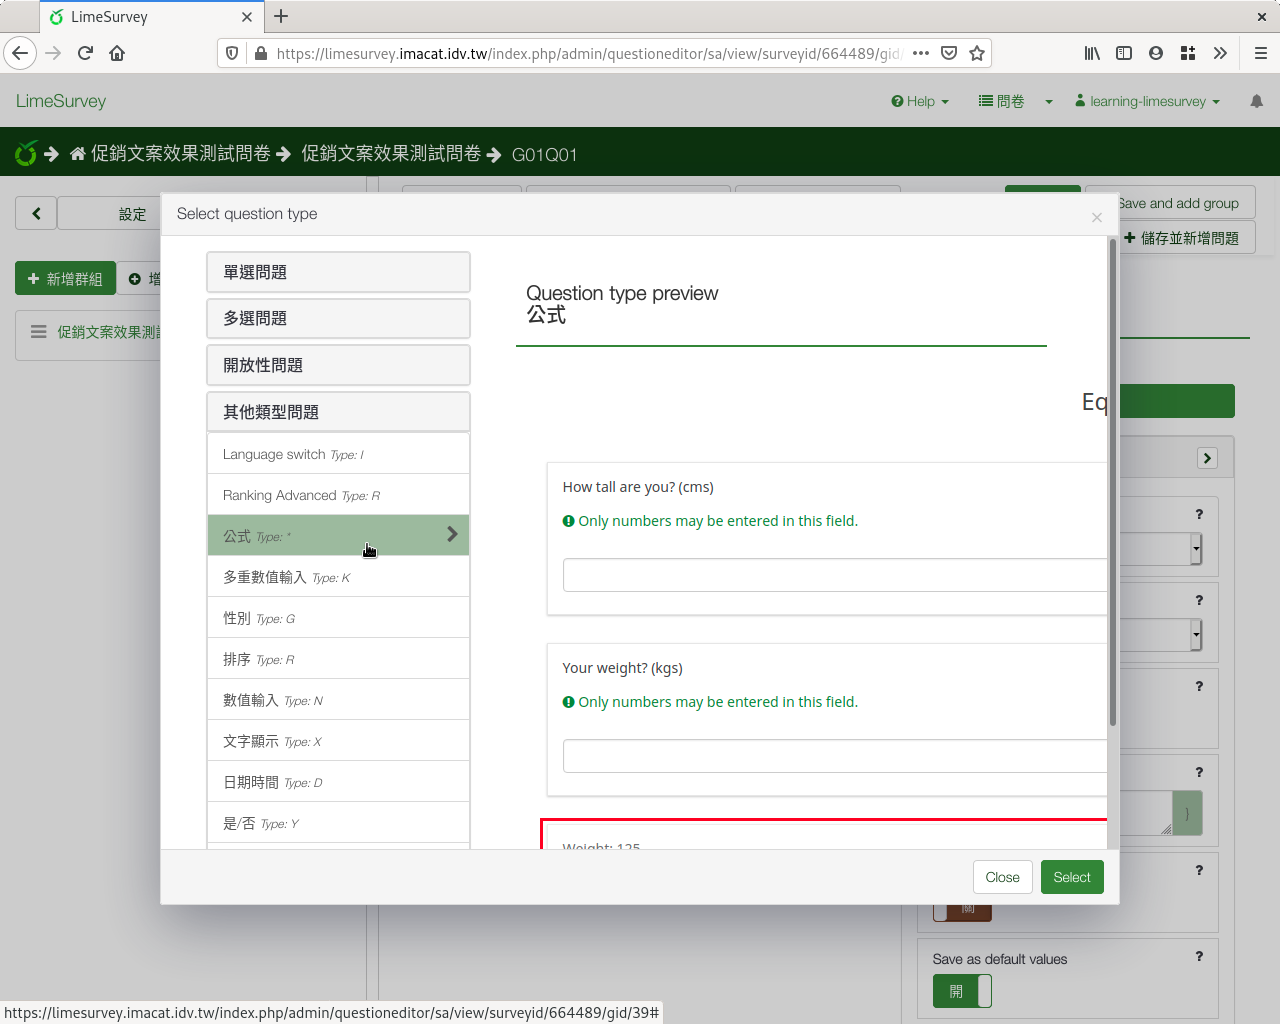Open a new browser tab
Viewport: 1280px width, 1024px height.
pos(281,16)
